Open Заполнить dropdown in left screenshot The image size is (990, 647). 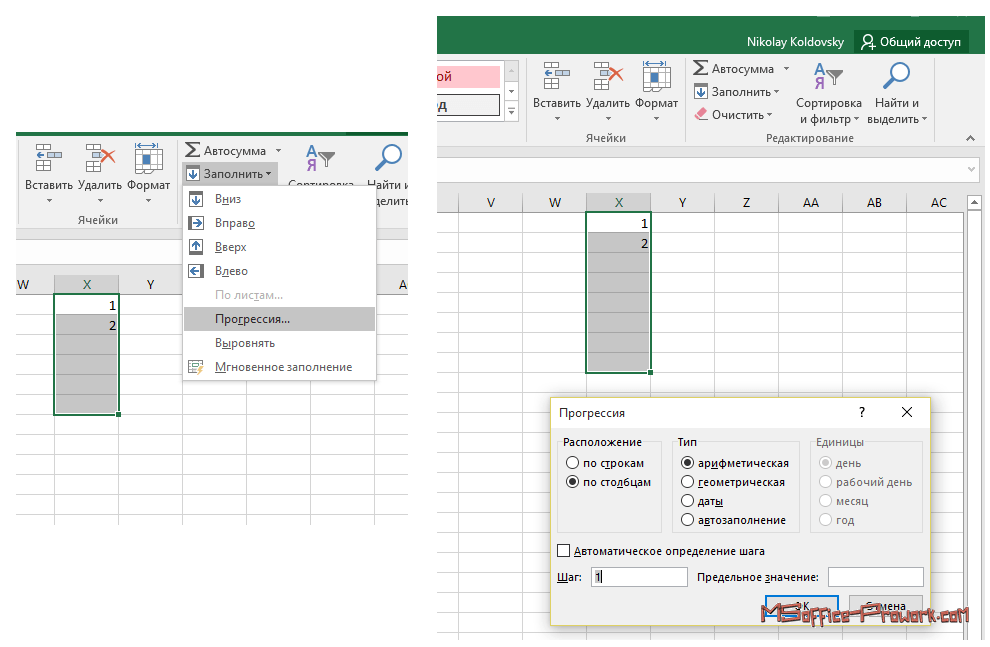point(230,174)
